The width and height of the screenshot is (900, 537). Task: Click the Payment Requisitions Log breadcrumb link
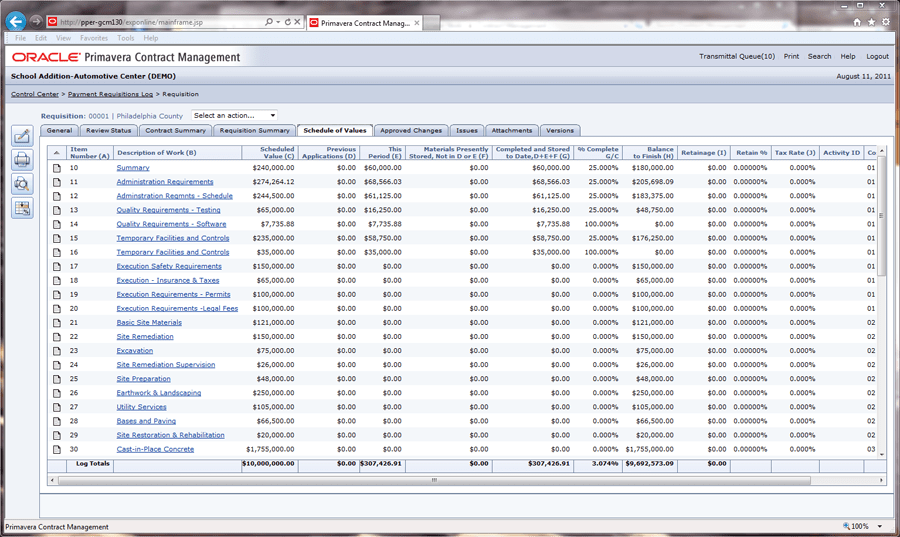coord(110,94)
